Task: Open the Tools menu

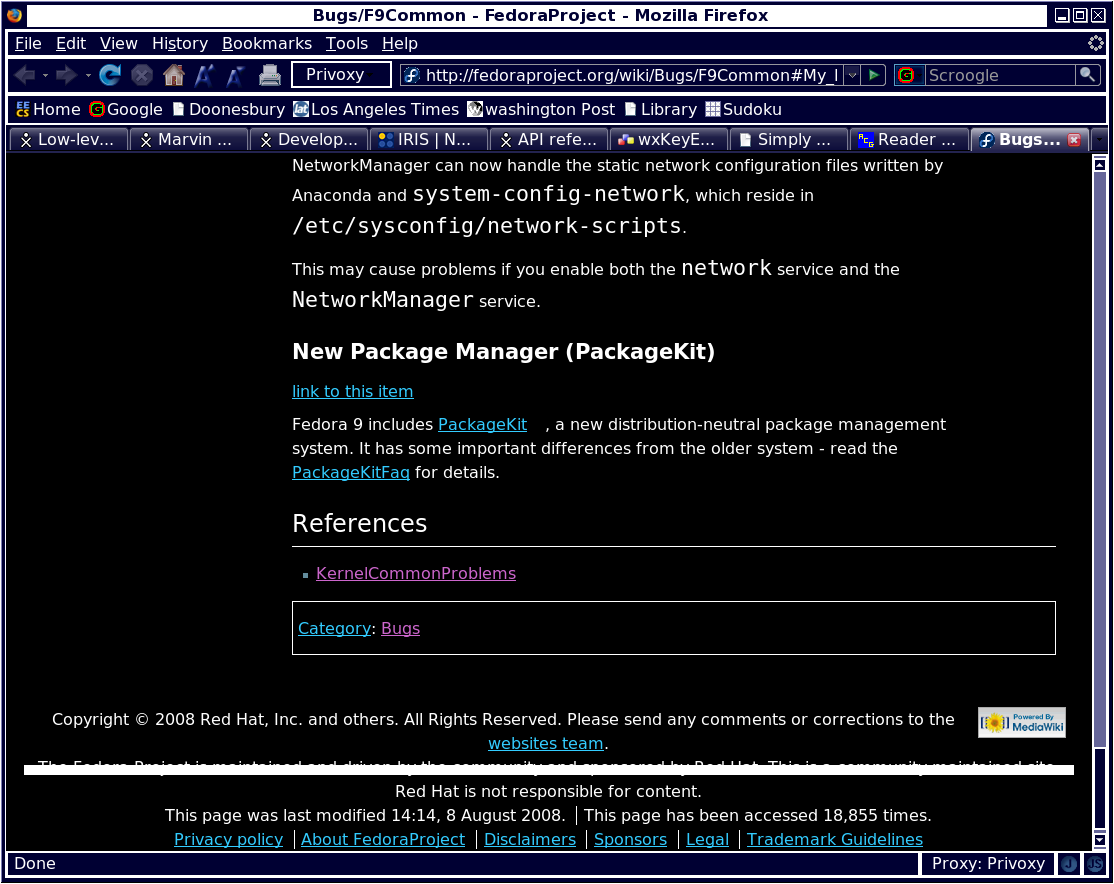Action: click(x=347, y=43)
